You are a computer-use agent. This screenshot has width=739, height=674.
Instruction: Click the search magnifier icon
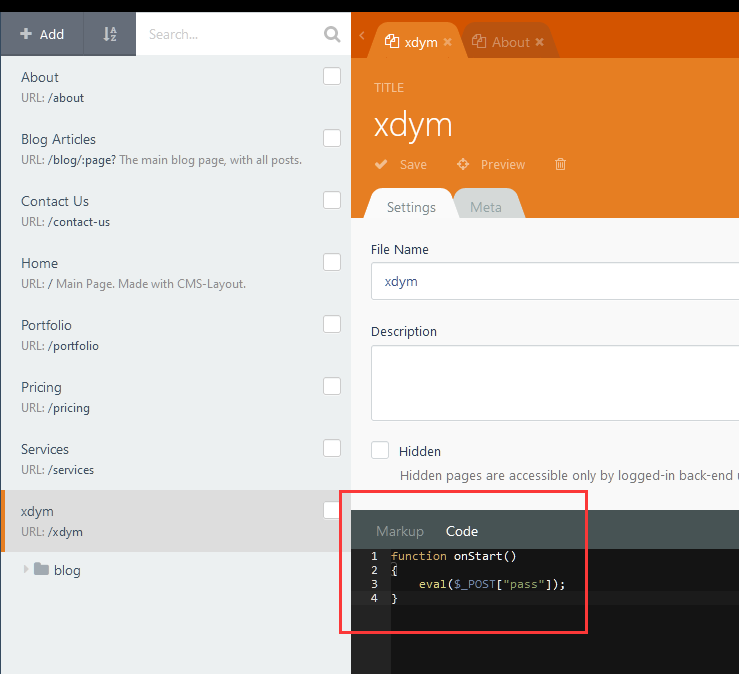(x=332, y=34)
